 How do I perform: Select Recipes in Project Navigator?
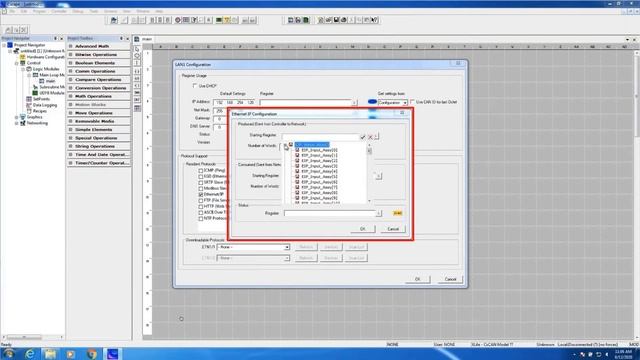(x=40, y=111)
